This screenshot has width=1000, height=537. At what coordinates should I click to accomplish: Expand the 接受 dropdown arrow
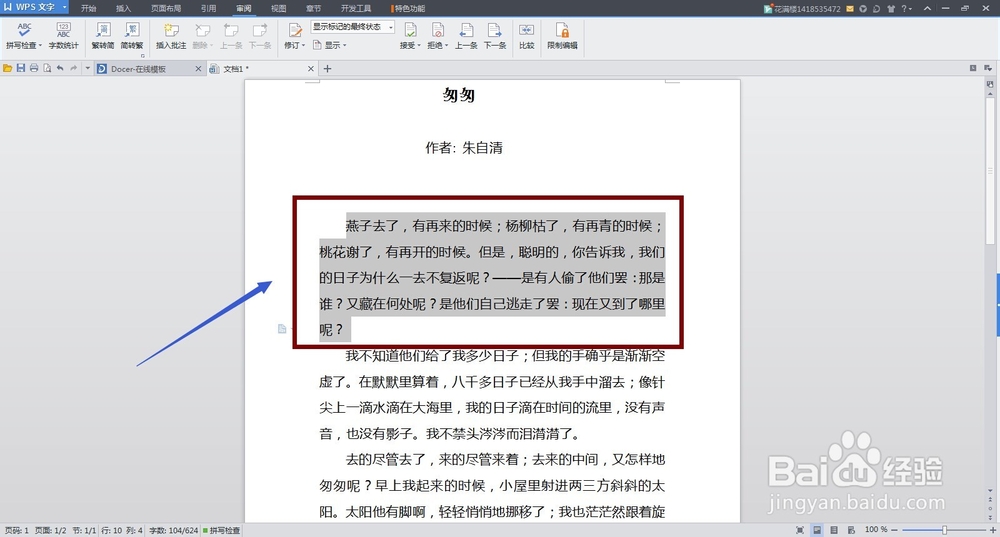(419, 45)
